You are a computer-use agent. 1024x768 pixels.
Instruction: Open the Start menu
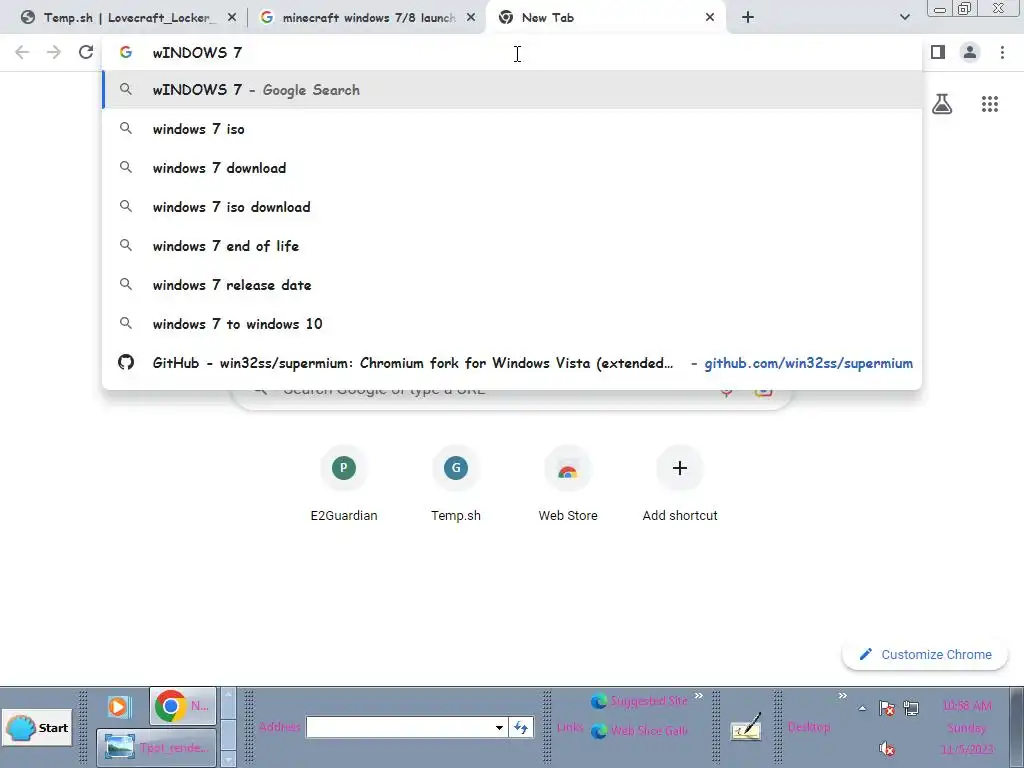point(37,728)
